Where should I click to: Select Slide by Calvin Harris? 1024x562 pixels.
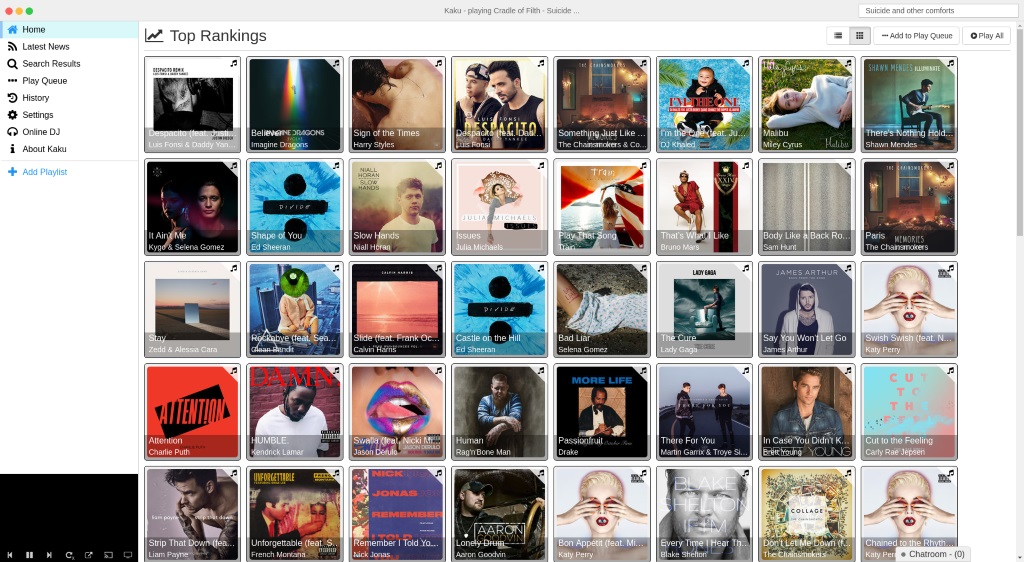[397, 309]
